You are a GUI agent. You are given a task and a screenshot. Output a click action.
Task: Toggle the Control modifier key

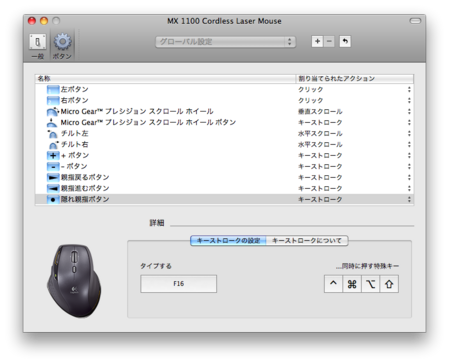[333, 284]
